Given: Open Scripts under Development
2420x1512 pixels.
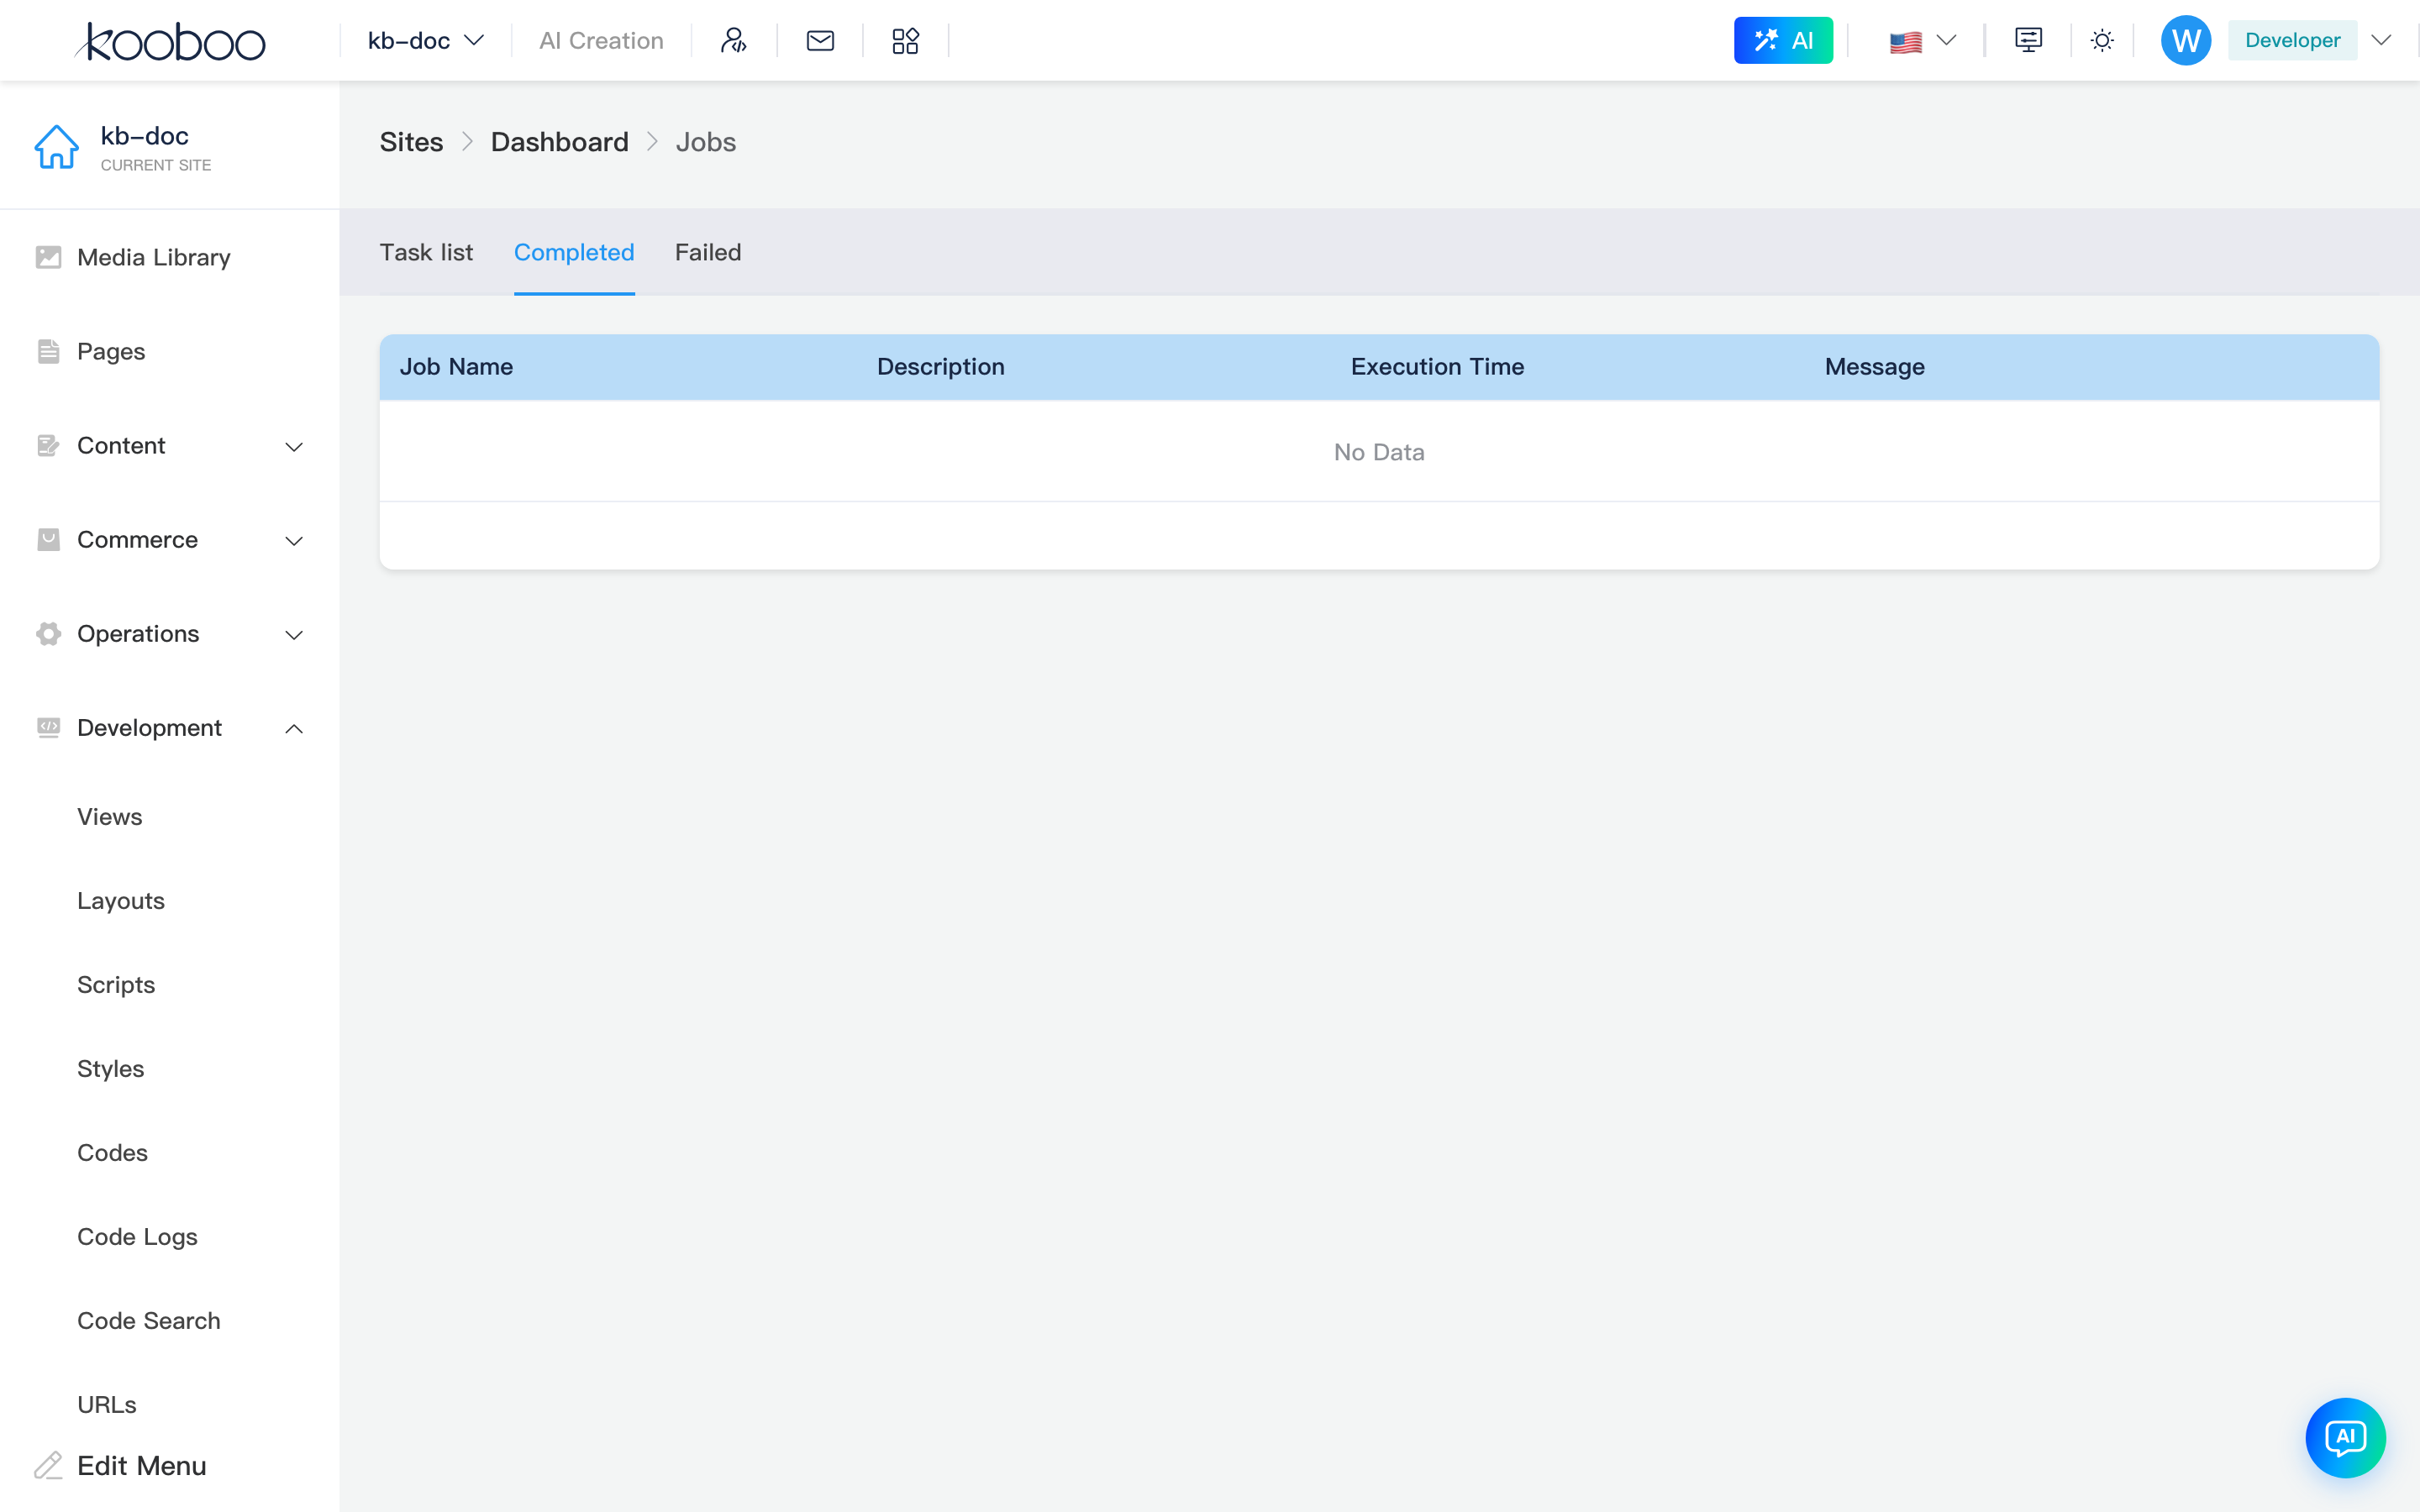Looking at the screenshot, I should [116, 985].
